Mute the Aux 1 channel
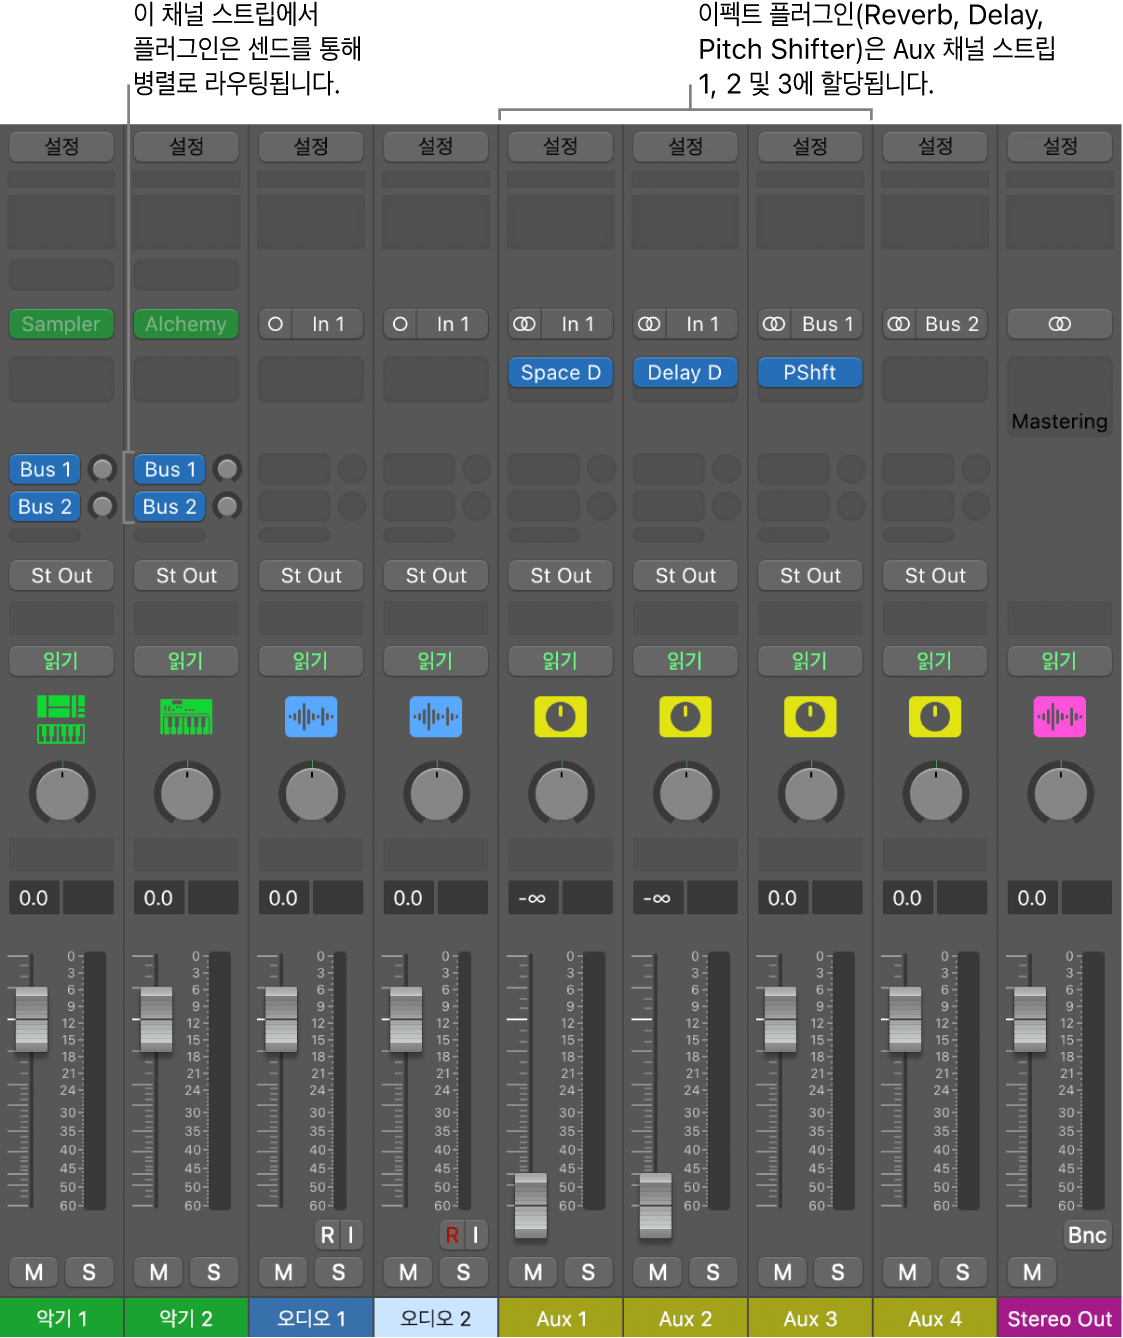The height and width of the screenshot is (1338, 1123). (533, 1272)
